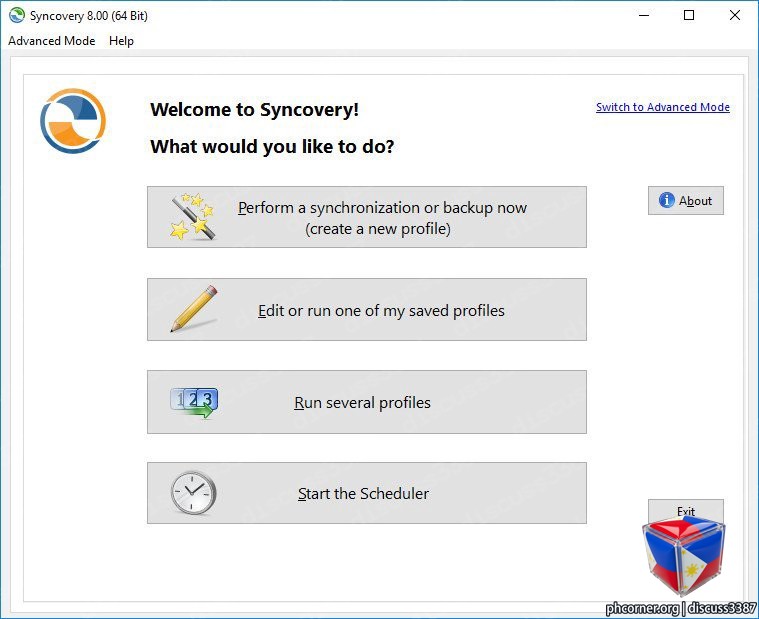Follow the Switch to Advanced Mode link
The height and width of the screenshot is (619, 759).
[x=663, y=107]
